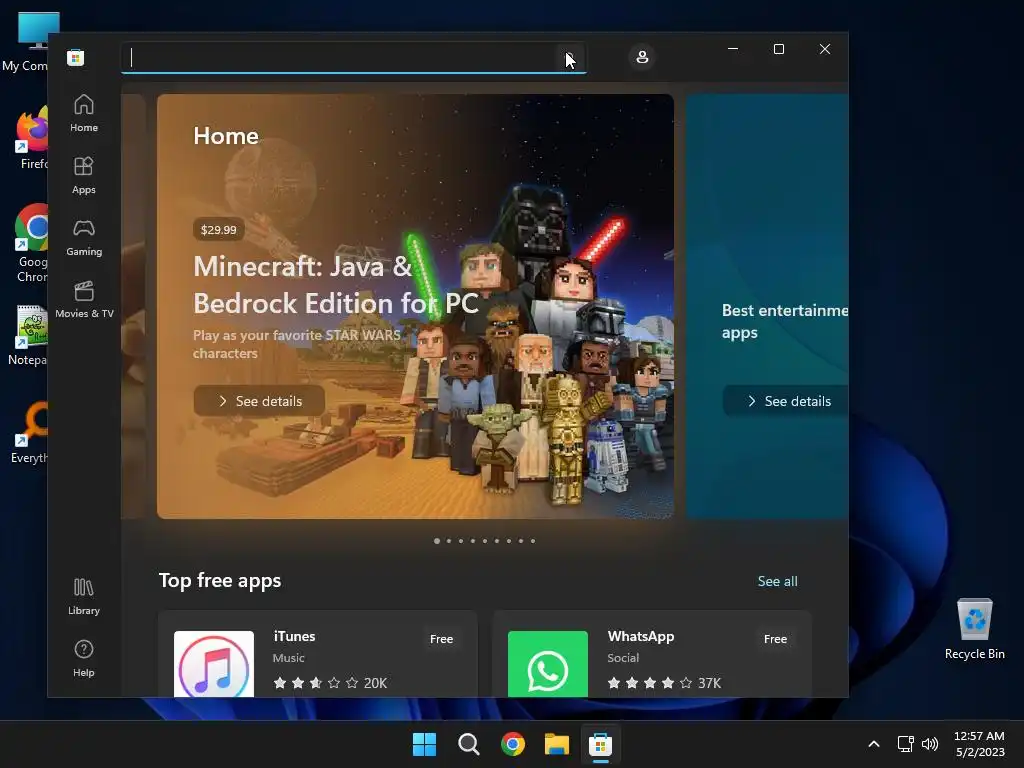Select the last carousel page dot
This screenshot has width=1024, height=768.
(x=533, y=541)
